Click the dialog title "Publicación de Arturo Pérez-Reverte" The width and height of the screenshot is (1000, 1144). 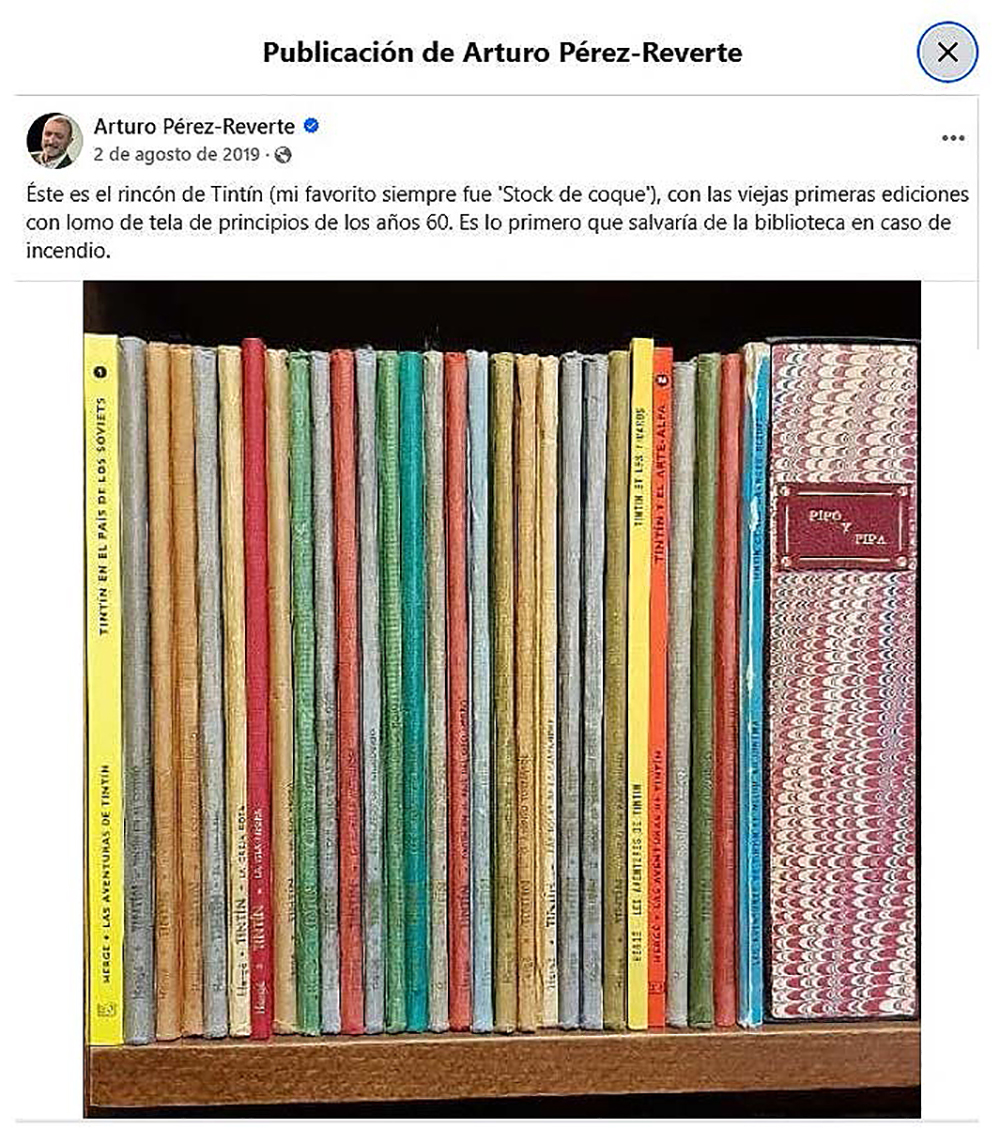[503, 53]
